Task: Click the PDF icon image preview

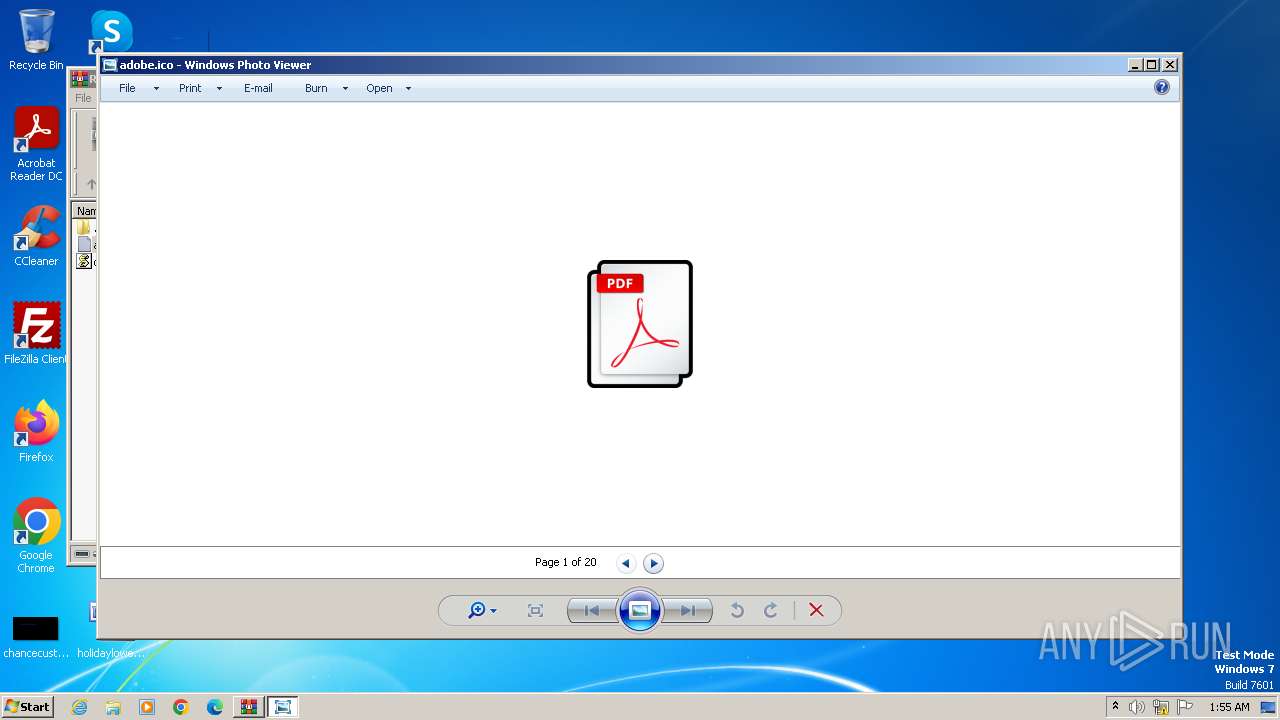Action: [640, 324]
